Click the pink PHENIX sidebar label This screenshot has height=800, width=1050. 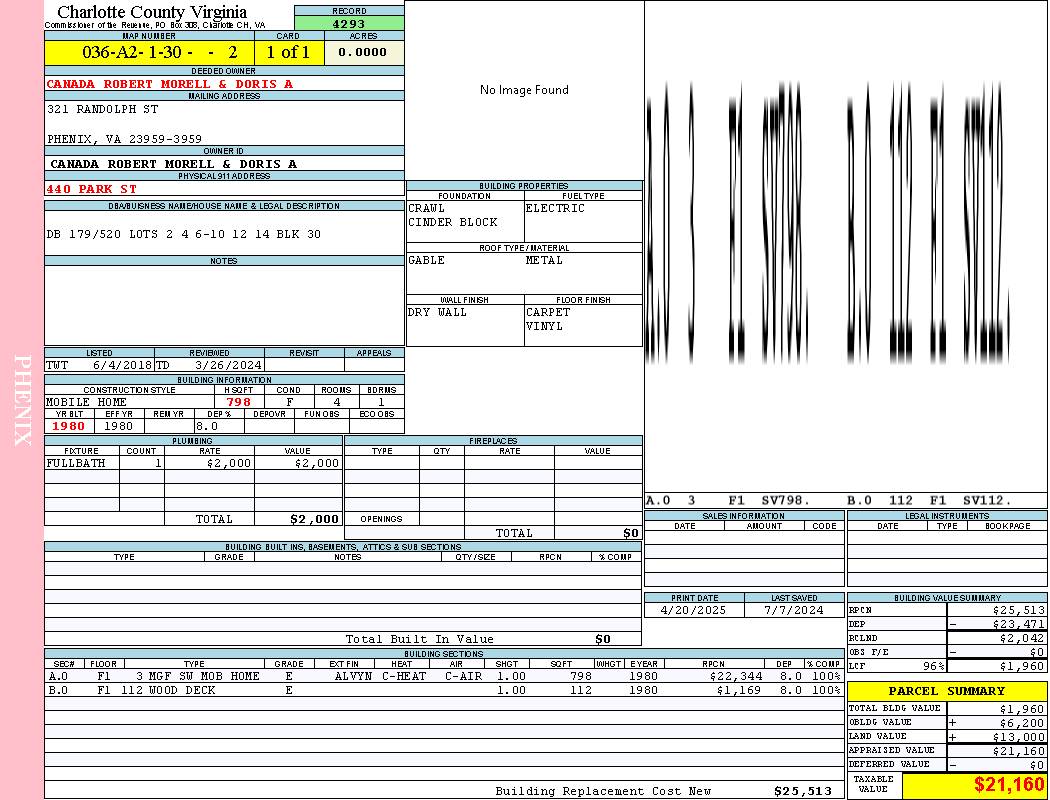(x=22, y=400)
